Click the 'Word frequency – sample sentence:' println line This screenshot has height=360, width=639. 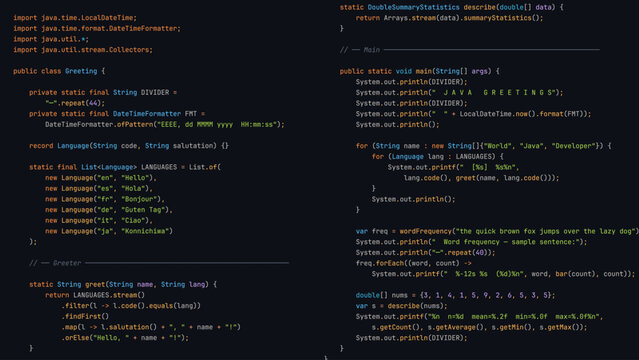click(x=471, y=242)
